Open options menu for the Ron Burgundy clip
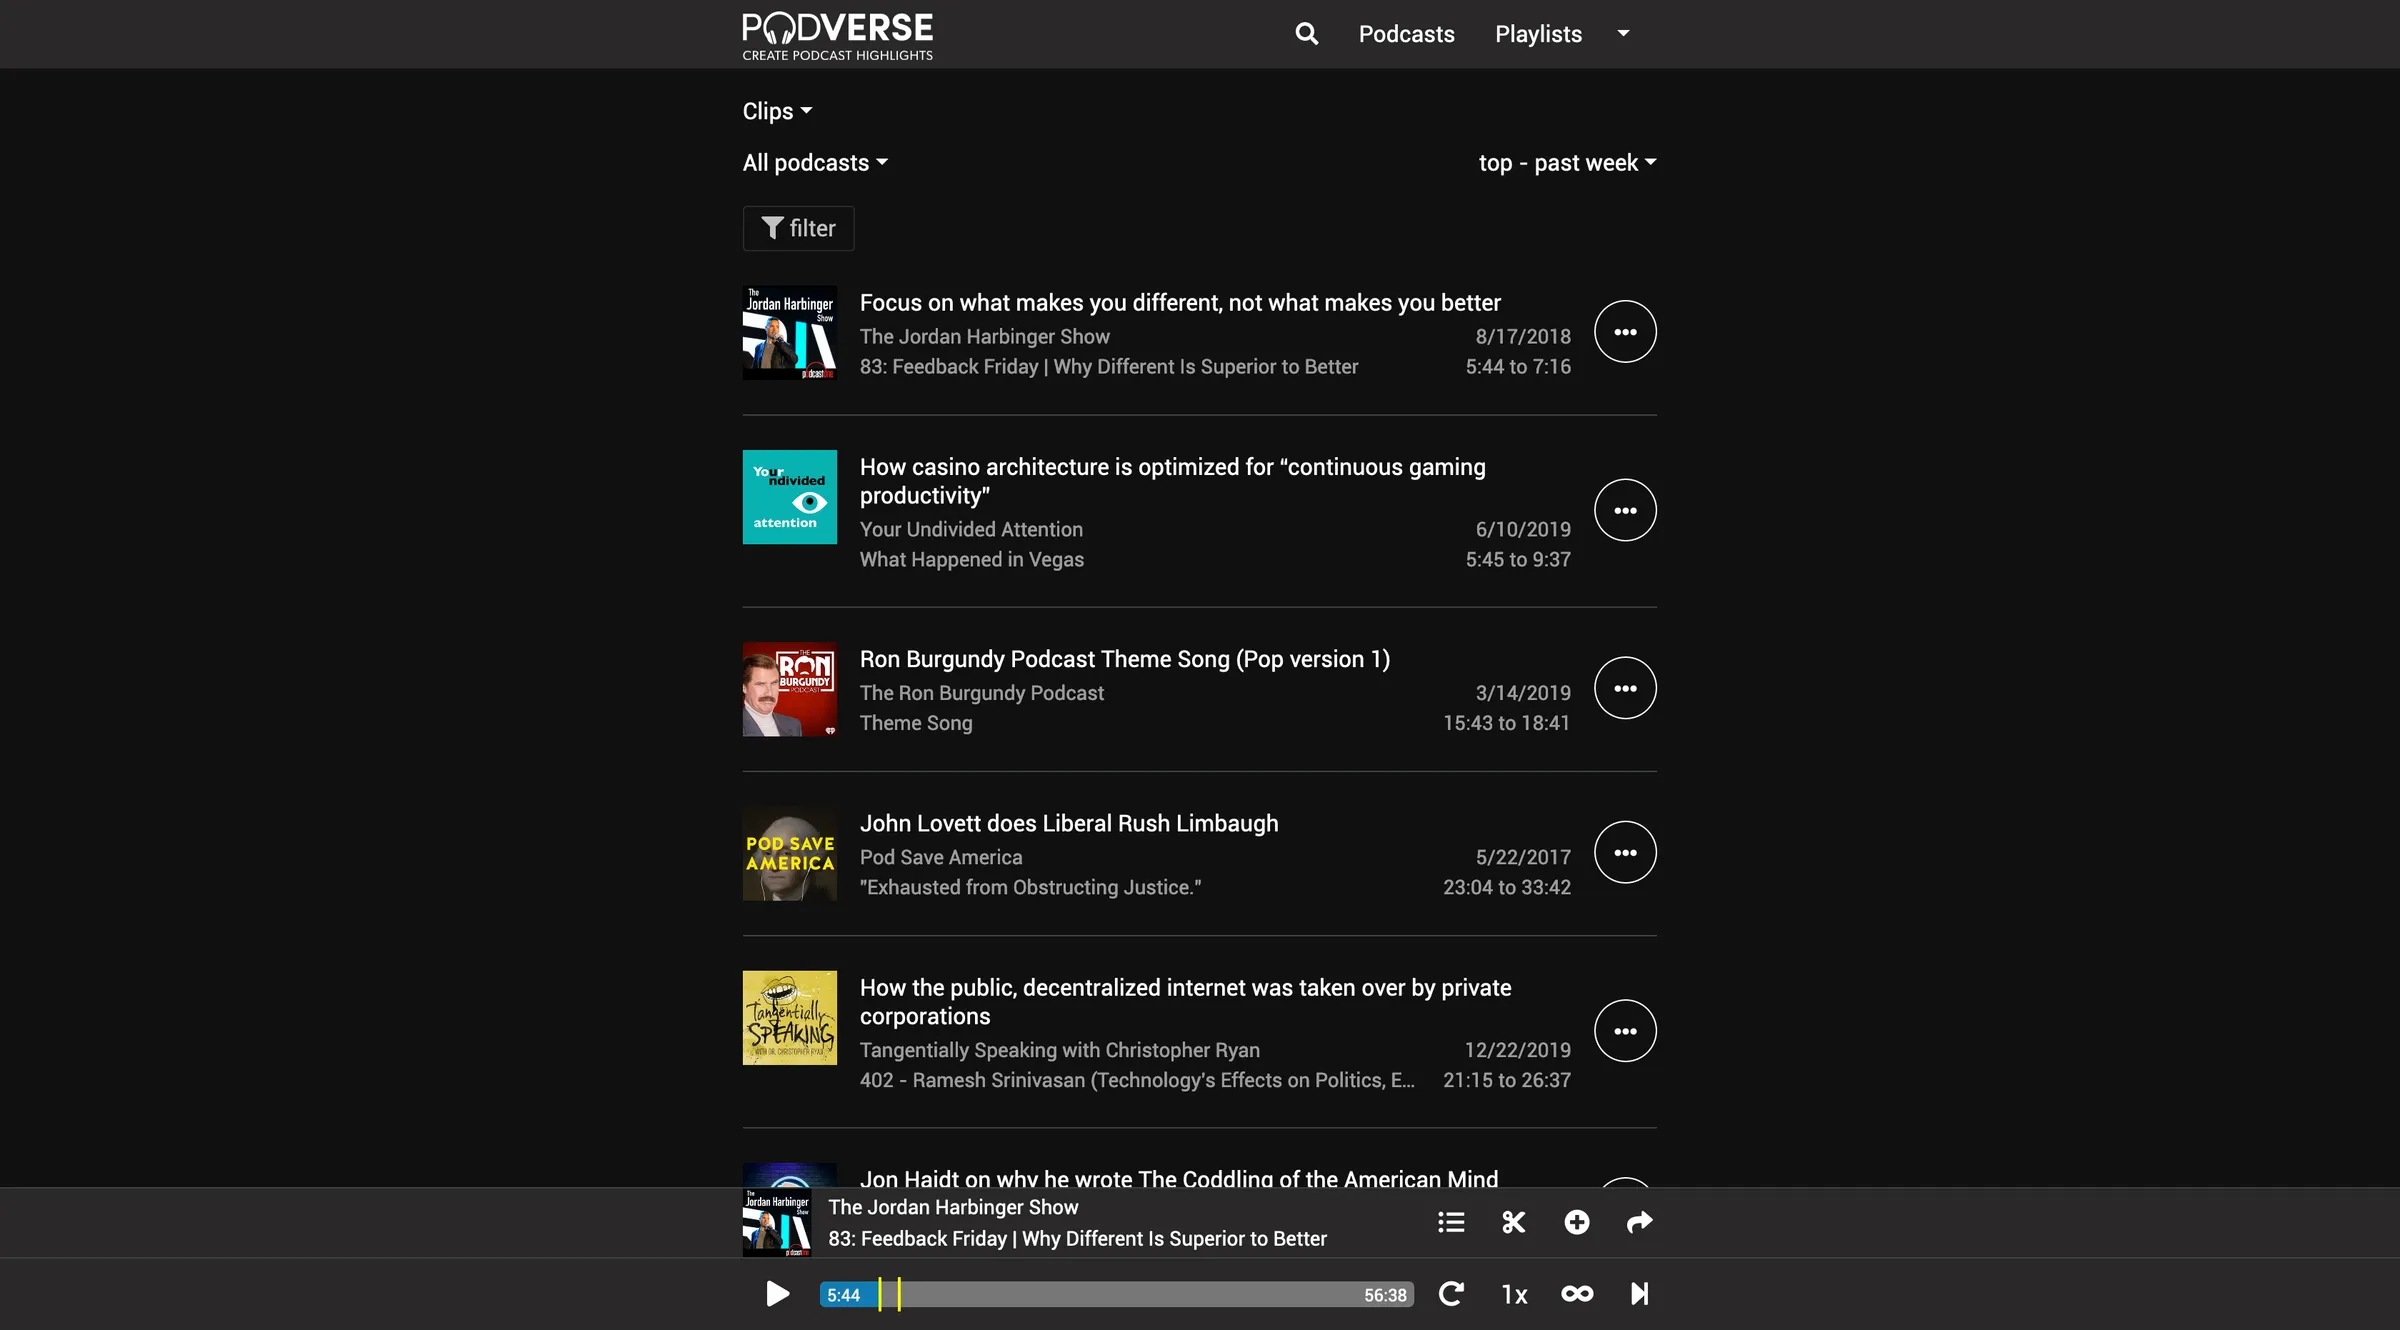 coord(1625,688)
